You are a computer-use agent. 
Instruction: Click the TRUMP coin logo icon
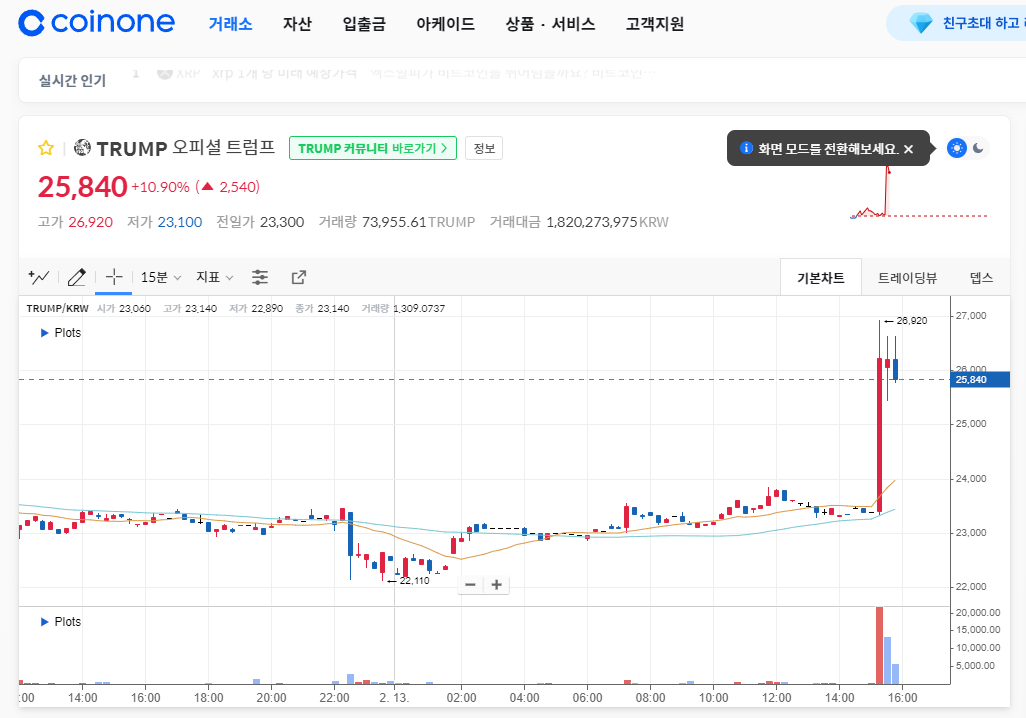click(82, 148)
